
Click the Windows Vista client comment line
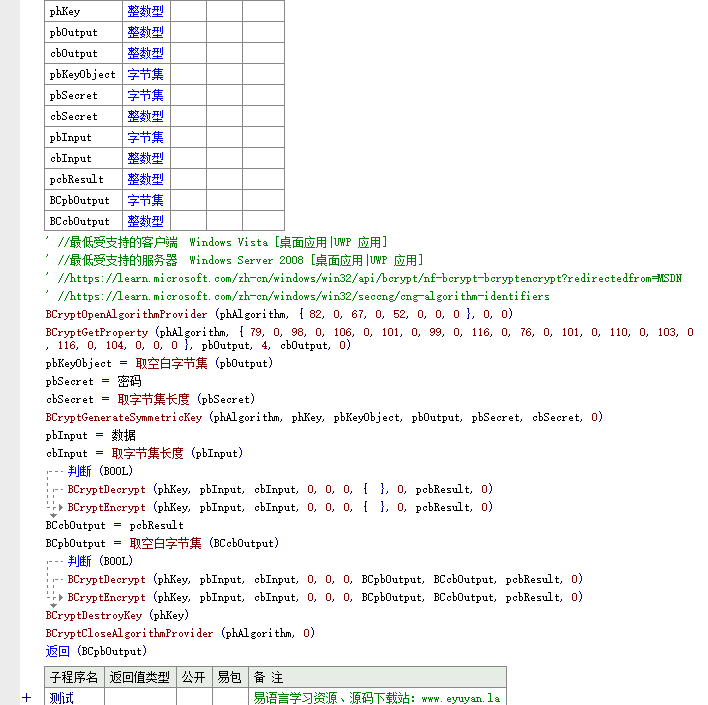coord(216,243)
